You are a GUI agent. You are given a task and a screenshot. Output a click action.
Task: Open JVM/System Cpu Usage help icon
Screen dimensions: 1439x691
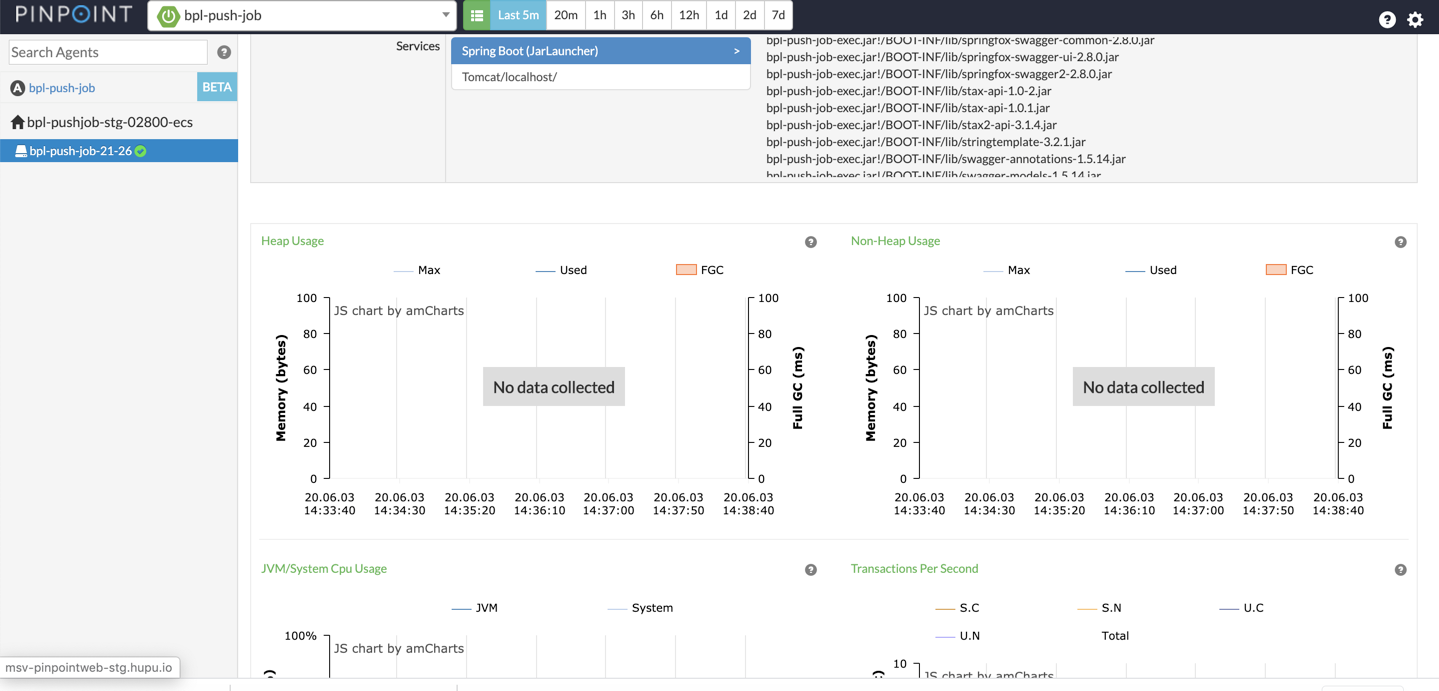(811, 570)
